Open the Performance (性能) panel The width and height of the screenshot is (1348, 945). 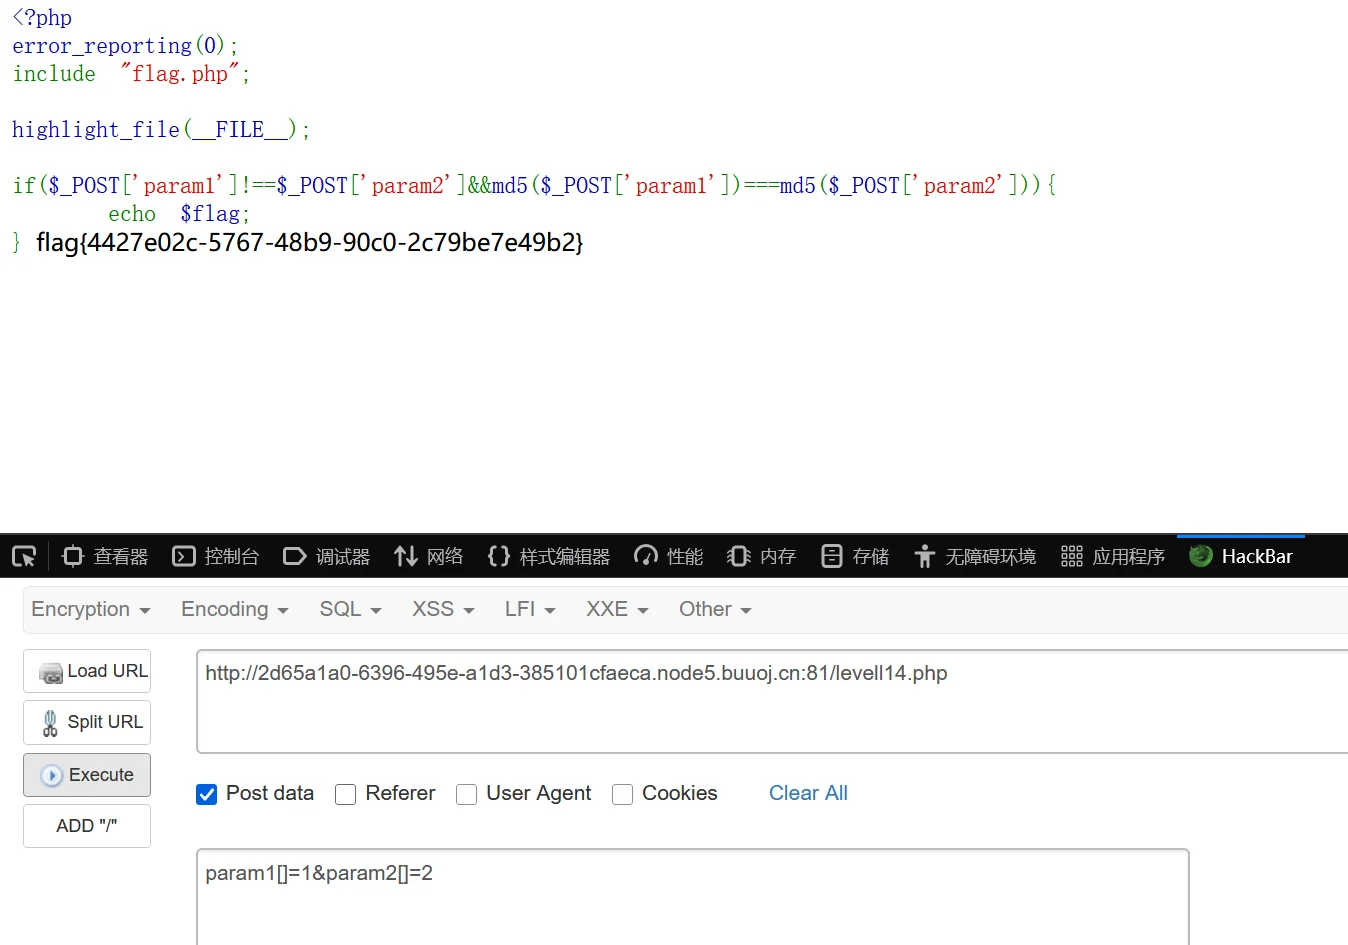[669, 556]
